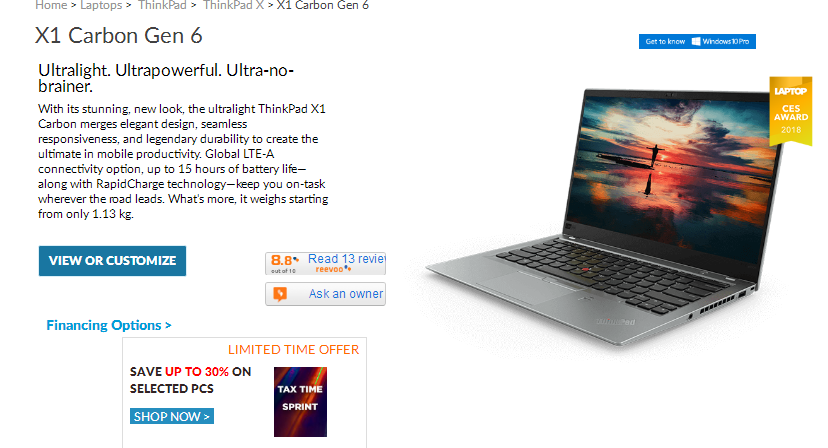This screenshot has width=828, height=448.
Task: Open Read 13 reviews link
Action: (346, 259)
